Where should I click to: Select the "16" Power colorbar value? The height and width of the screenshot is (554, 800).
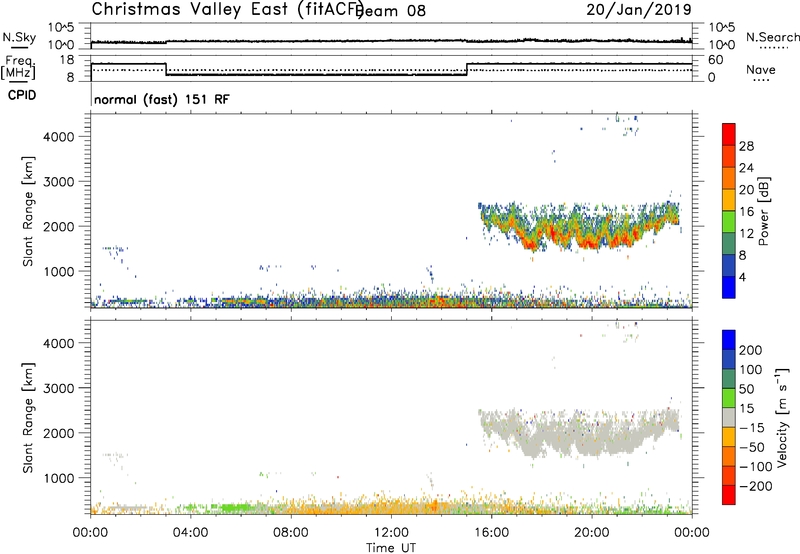[746, 212]
